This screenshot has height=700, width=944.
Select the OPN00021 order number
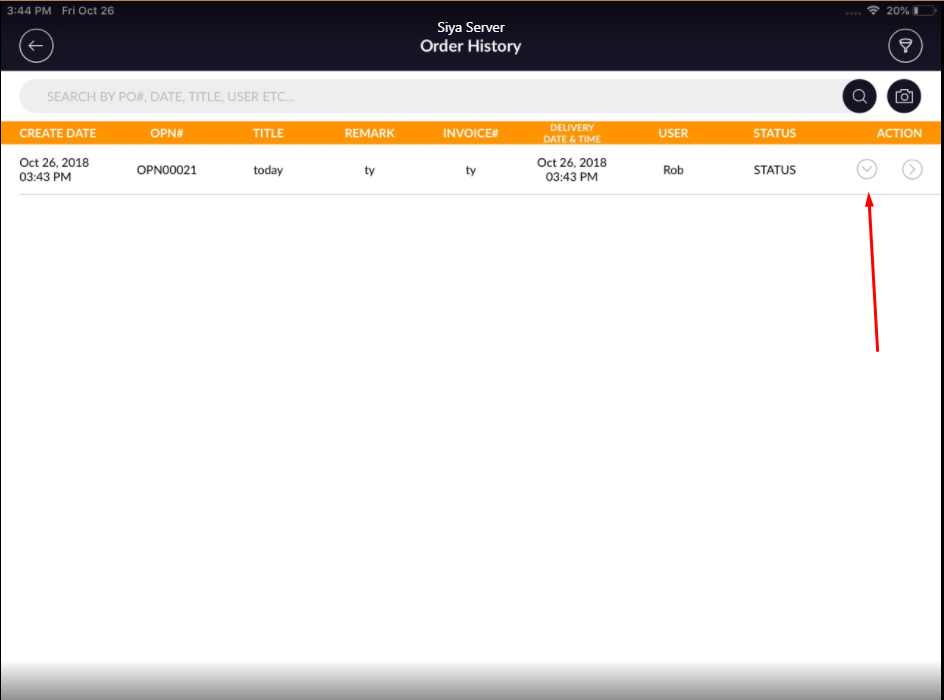click(167, 170)
